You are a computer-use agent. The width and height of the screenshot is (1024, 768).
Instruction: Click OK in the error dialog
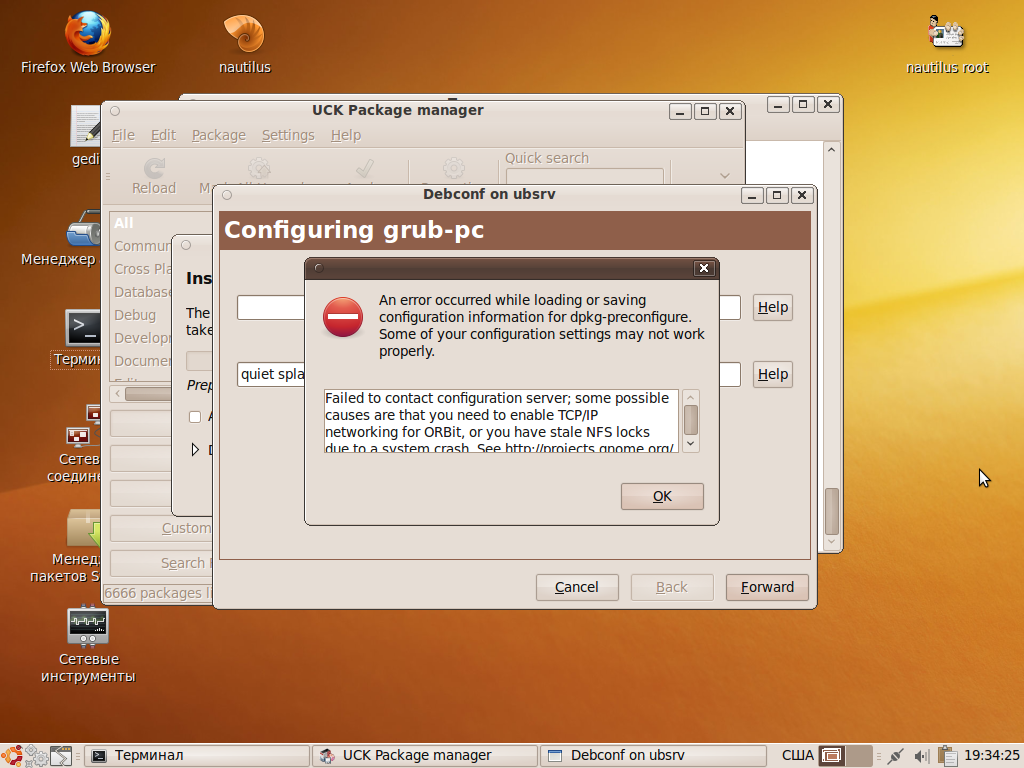(662, 496)
